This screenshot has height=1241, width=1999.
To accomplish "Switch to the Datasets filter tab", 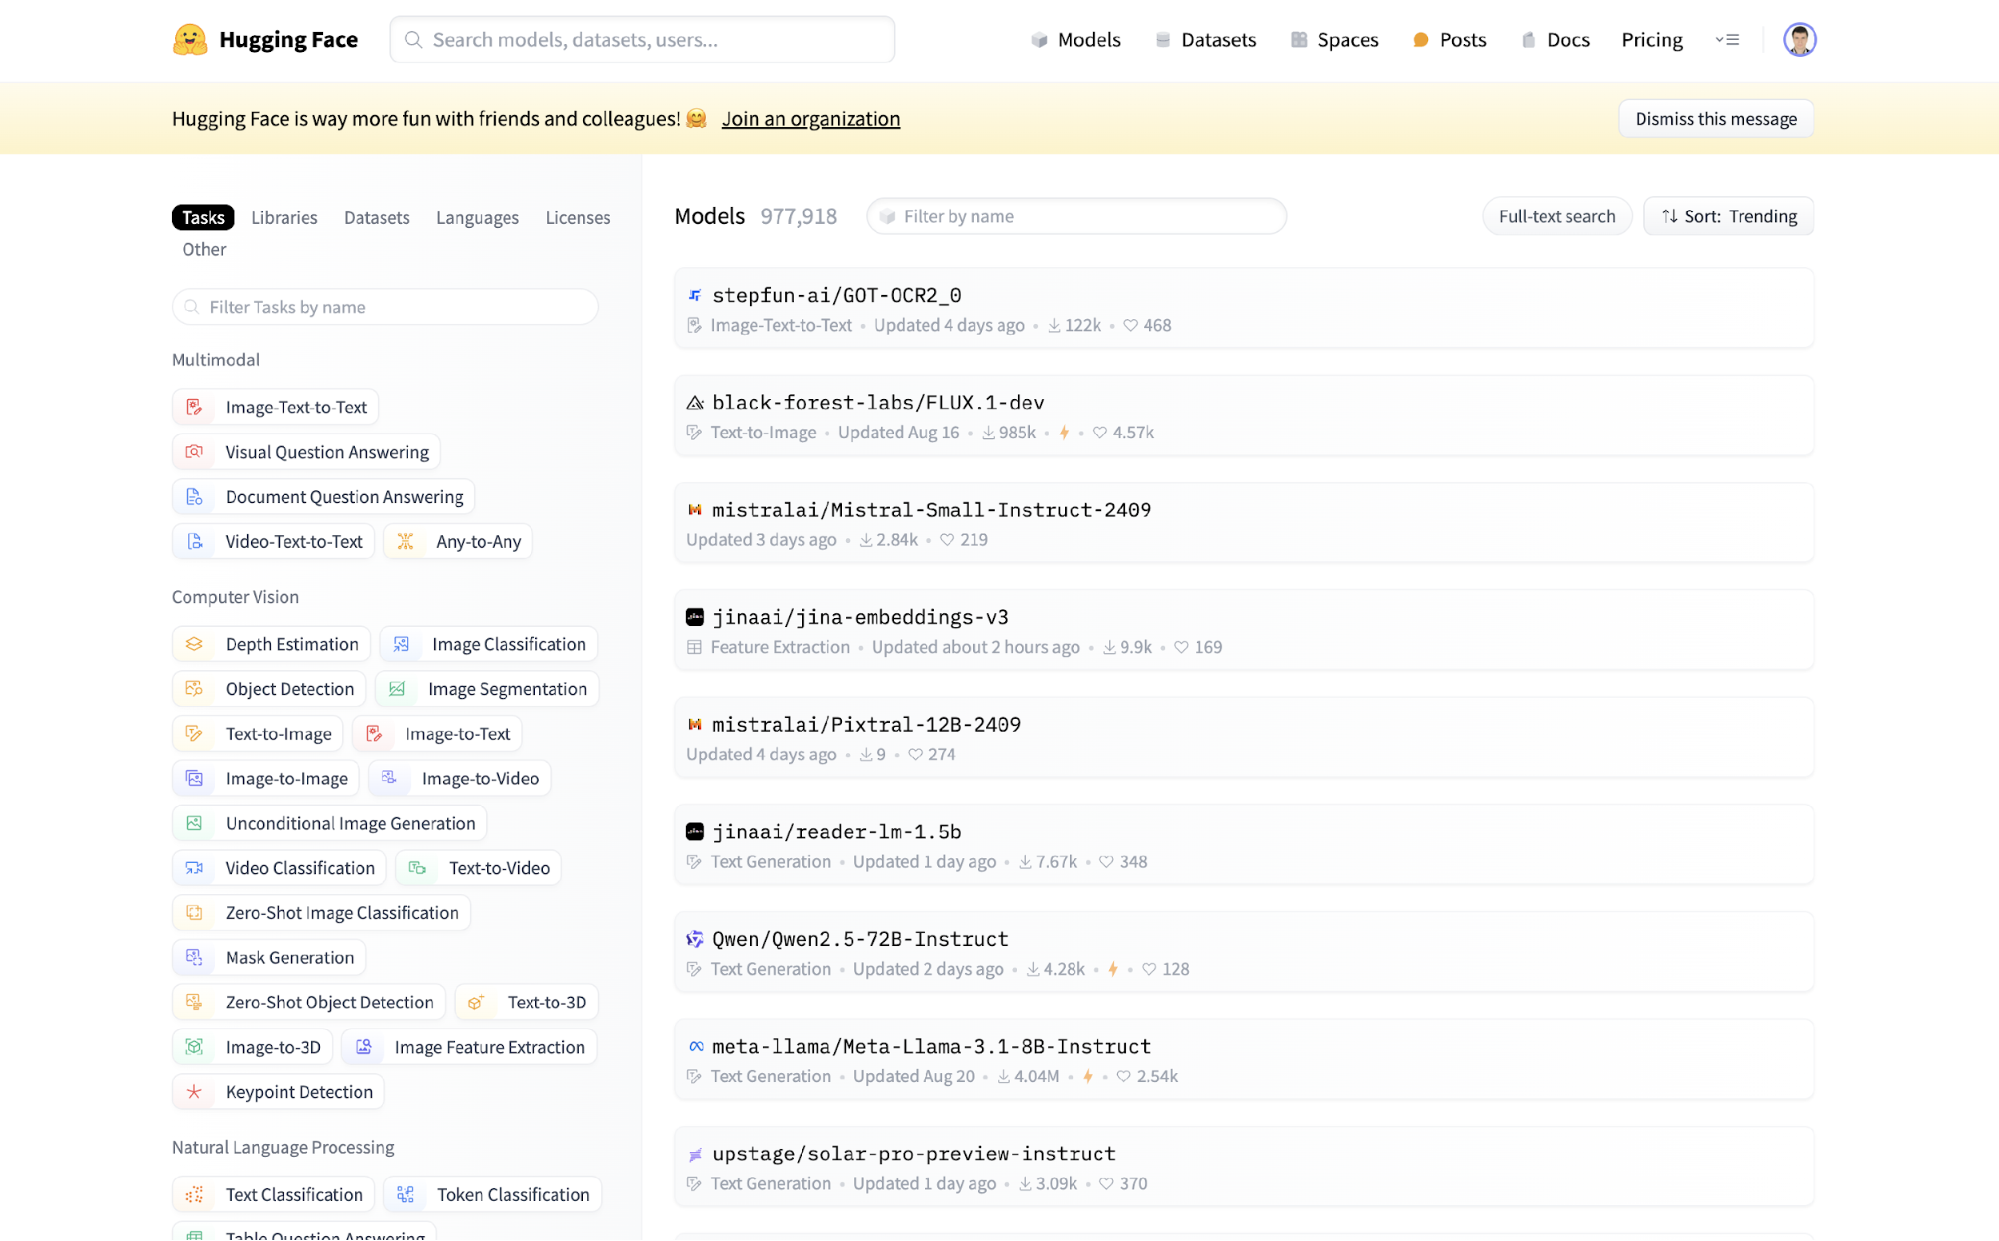I will point(377,217).
